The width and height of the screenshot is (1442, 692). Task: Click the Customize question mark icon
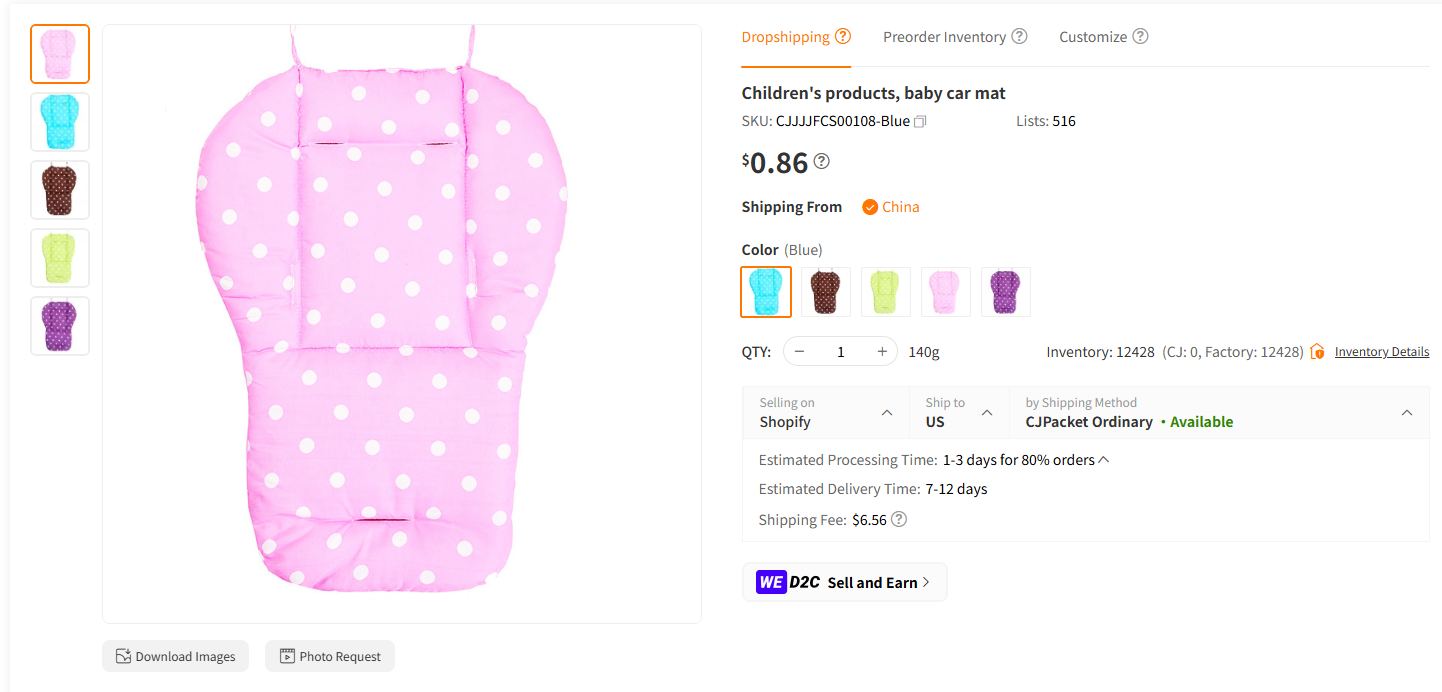point(1141,36)
